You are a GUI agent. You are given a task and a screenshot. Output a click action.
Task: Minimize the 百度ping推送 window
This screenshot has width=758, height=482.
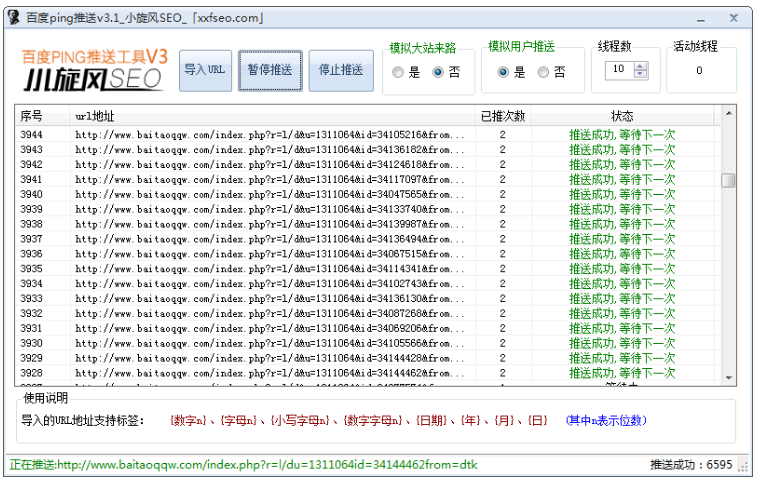pos(701,19)
